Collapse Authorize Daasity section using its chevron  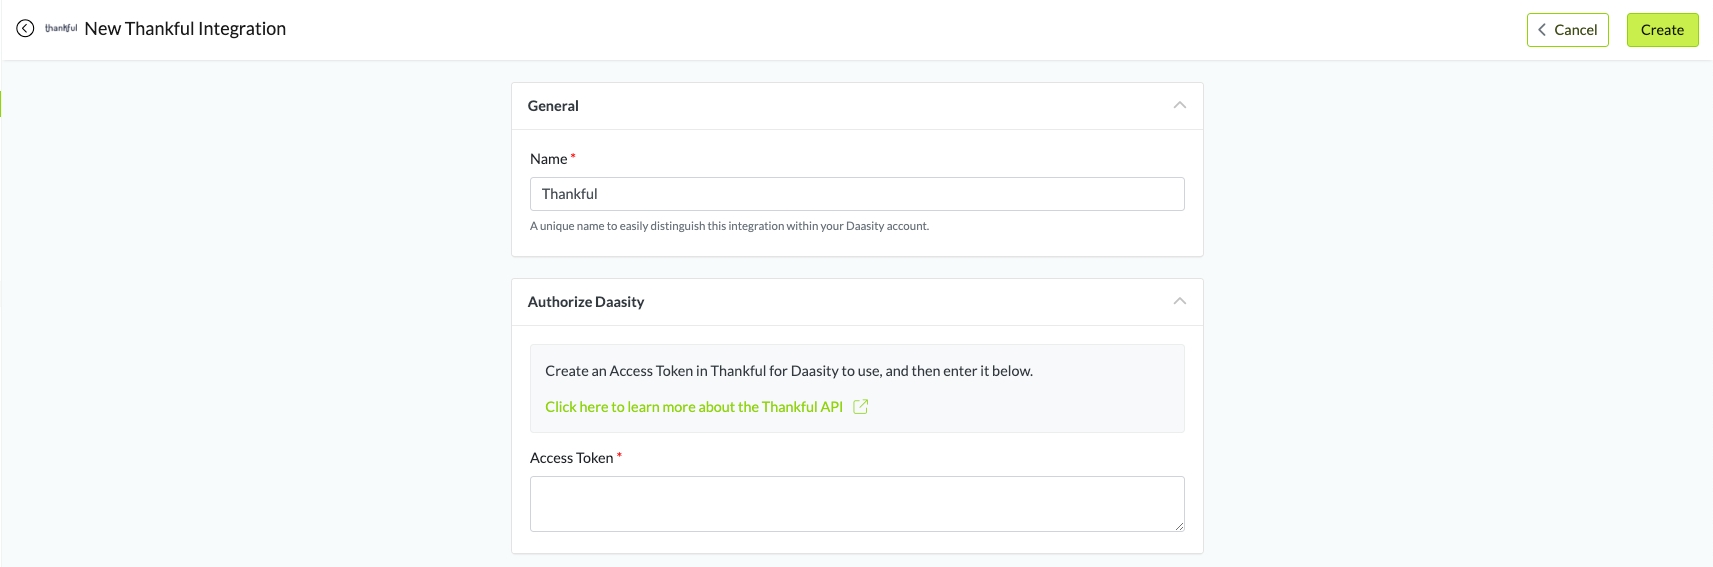coord(1179,301)
